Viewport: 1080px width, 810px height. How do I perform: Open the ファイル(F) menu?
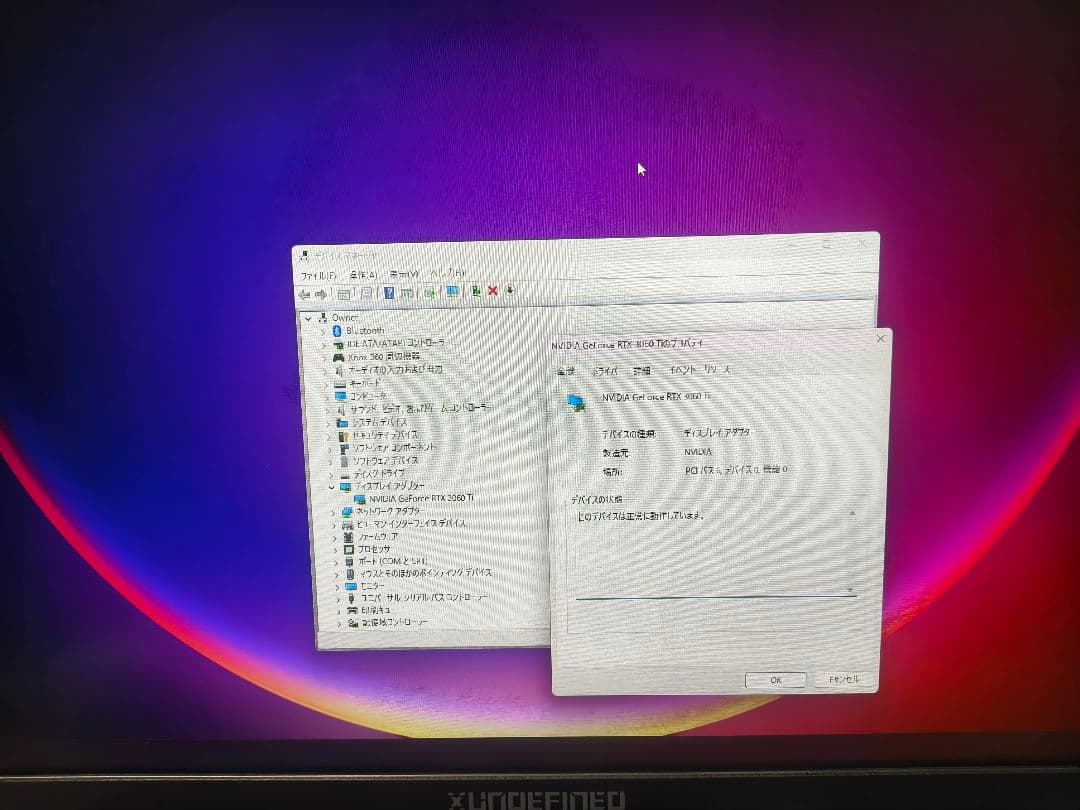point(318,276)
